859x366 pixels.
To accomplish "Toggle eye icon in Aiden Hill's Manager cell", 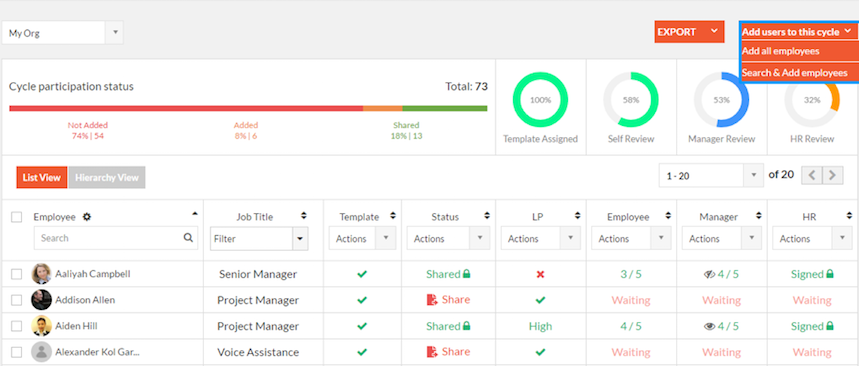I will coord(709,327).
